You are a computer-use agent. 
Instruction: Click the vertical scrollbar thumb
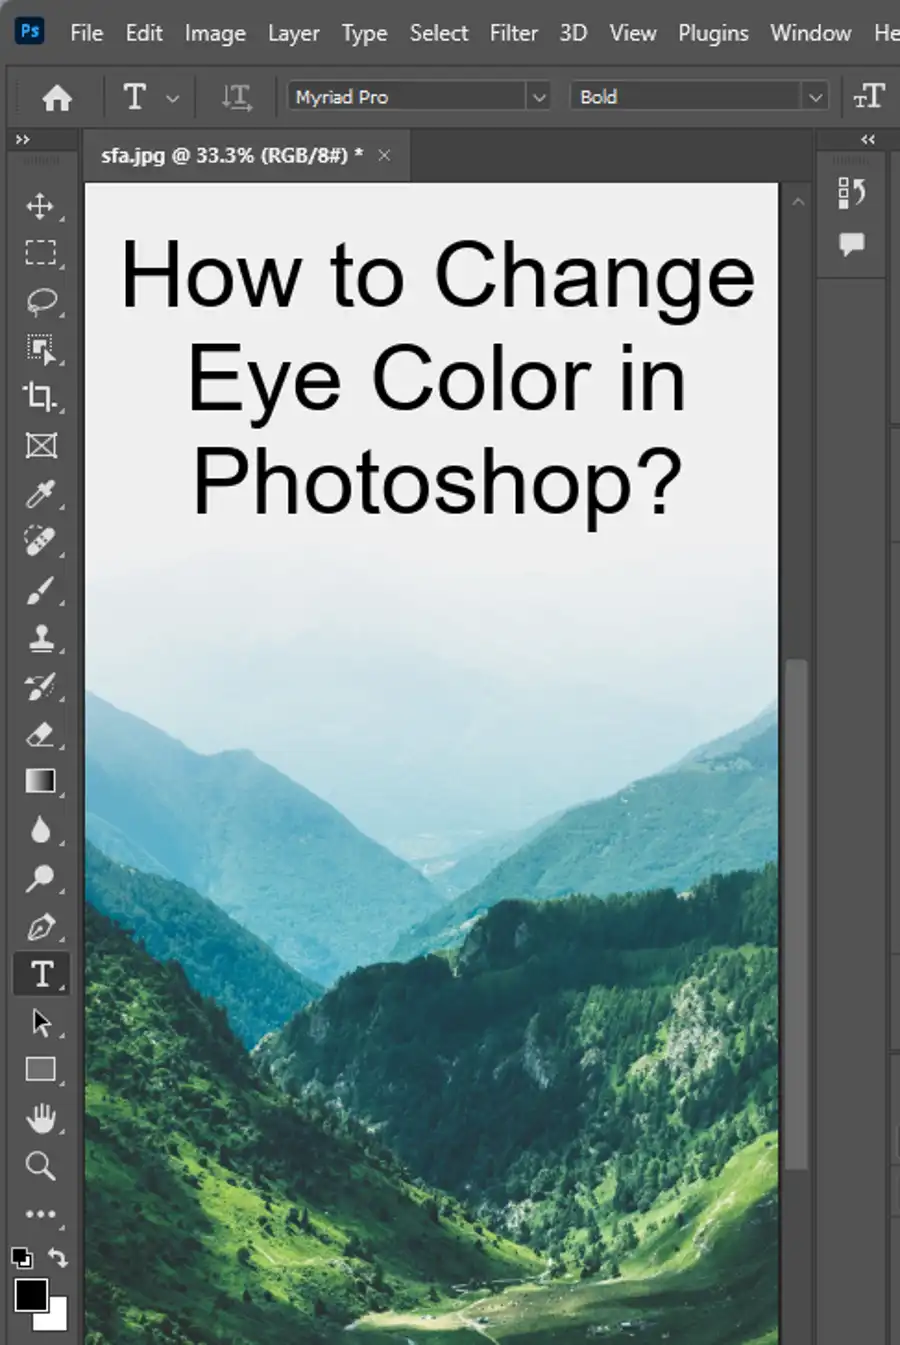pos(796,914)
